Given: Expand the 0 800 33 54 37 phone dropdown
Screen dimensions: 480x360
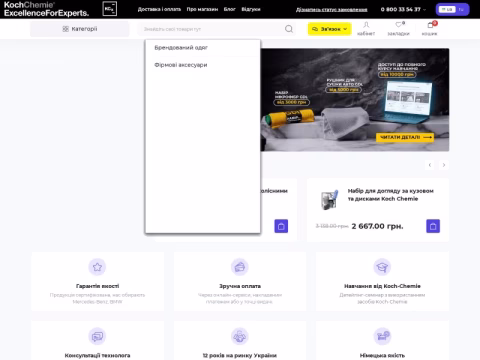Looking at the screenshot, I should click(403, 9).
